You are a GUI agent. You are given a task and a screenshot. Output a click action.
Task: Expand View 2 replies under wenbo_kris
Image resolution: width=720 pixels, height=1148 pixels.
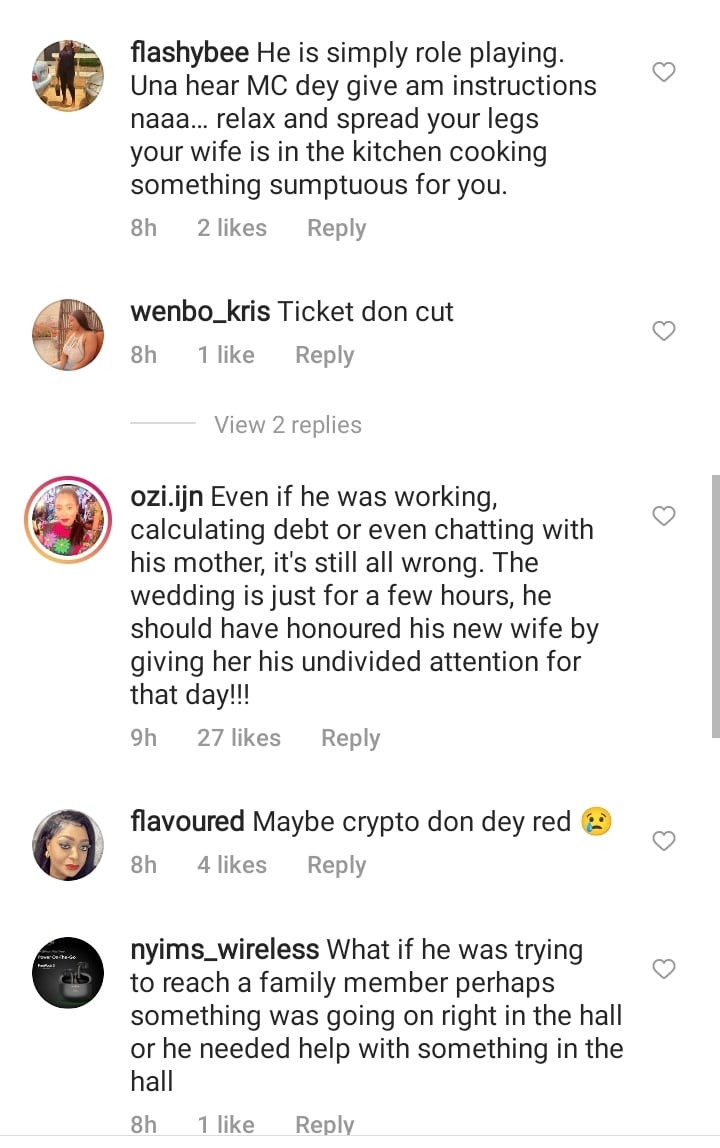(288, 425)
